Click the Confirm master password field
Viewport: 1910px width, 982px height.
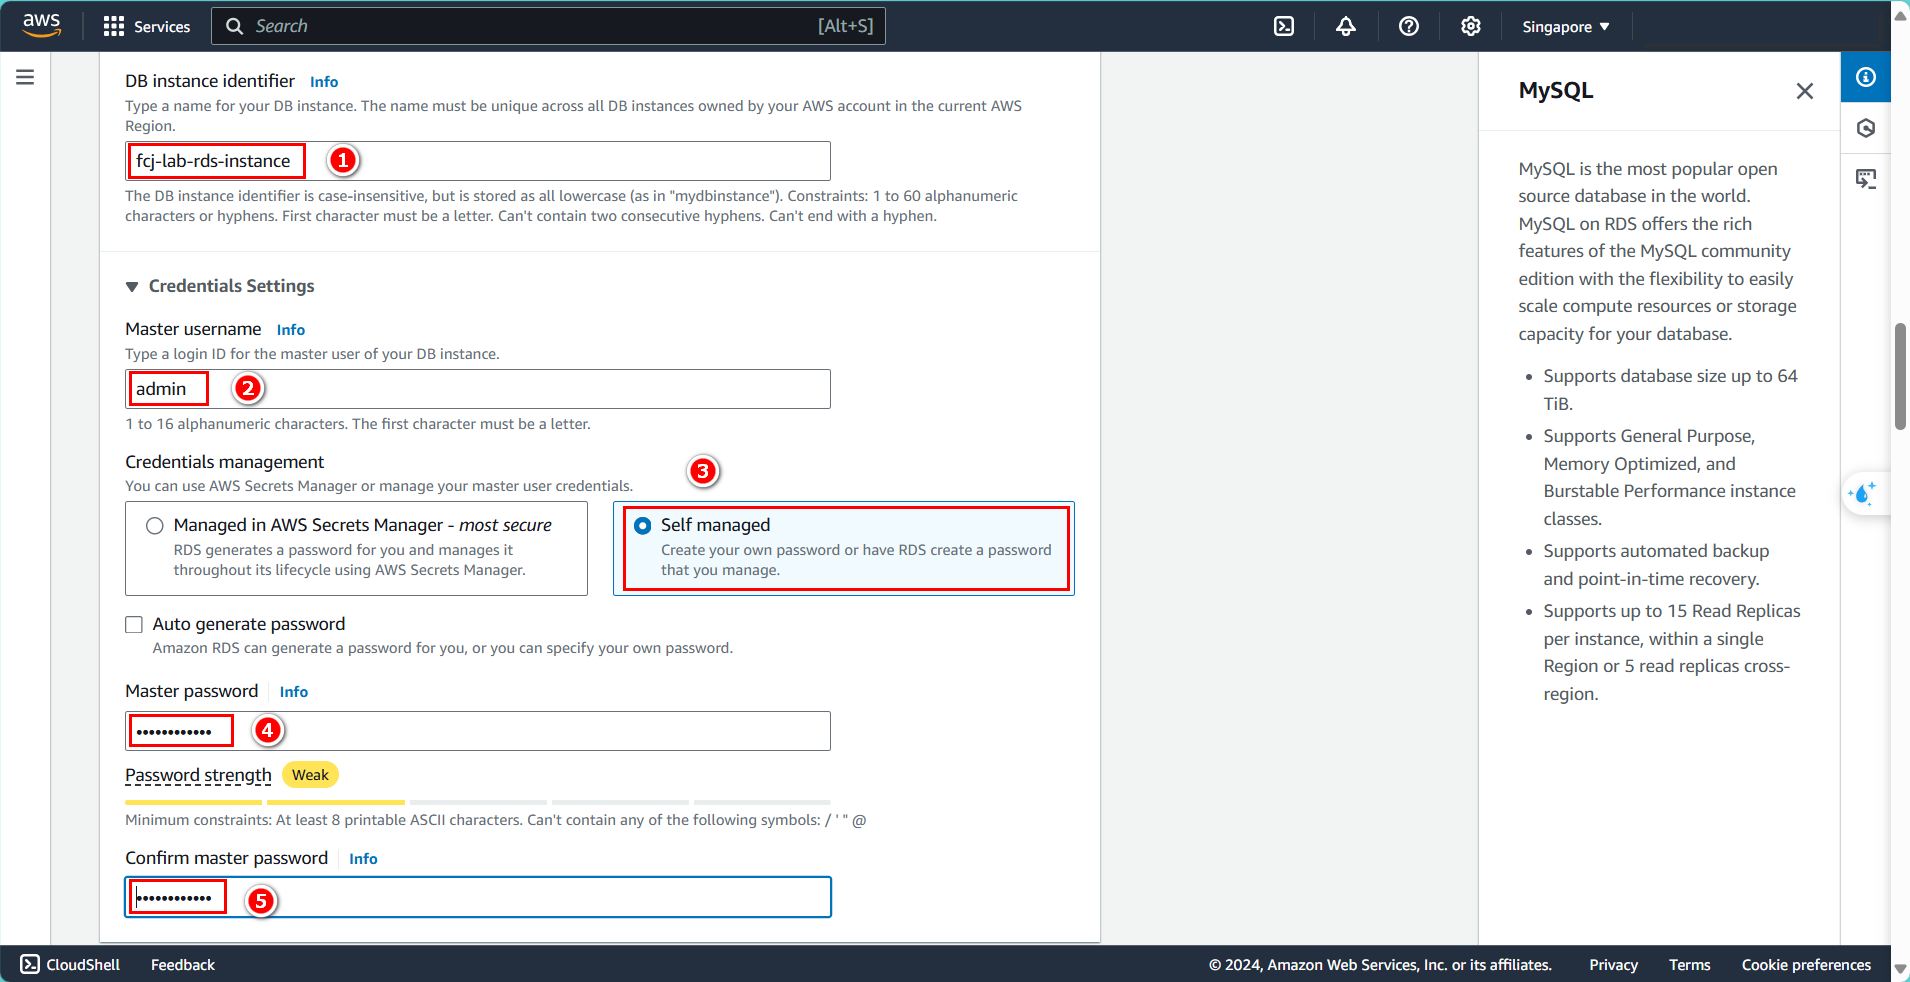click(x=478, y=897)
